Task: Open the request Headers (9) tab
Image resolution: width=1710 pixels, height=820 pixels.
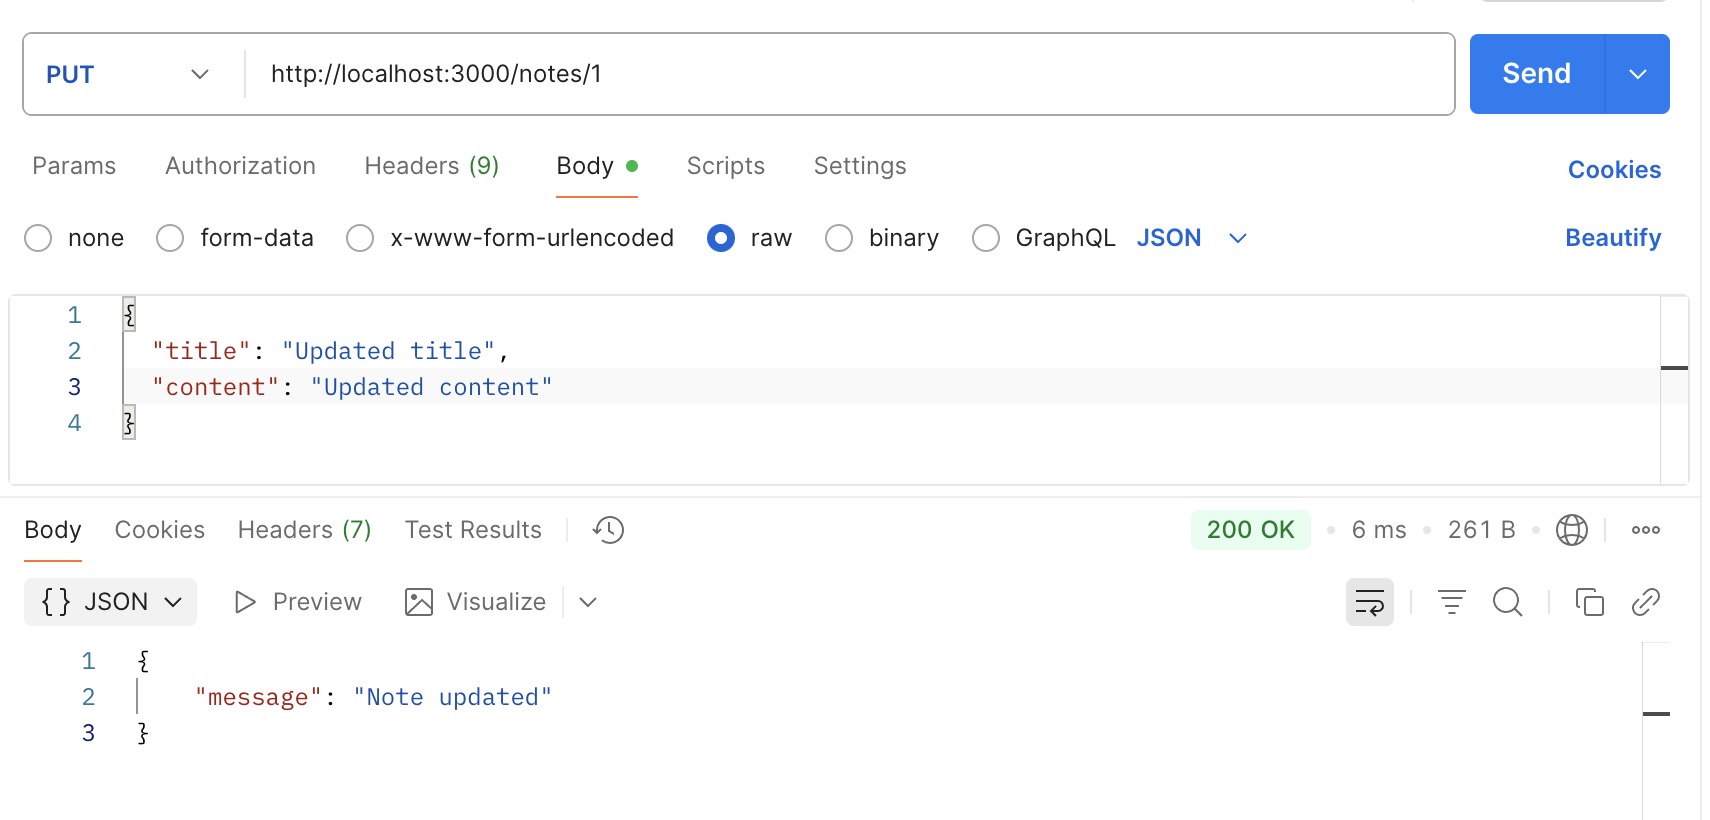Action: [431, 166]
